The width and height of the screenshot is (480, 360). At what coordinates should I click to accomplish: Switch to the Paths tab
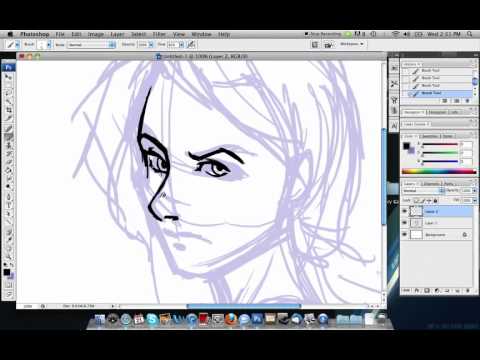(x=448, y=184)
